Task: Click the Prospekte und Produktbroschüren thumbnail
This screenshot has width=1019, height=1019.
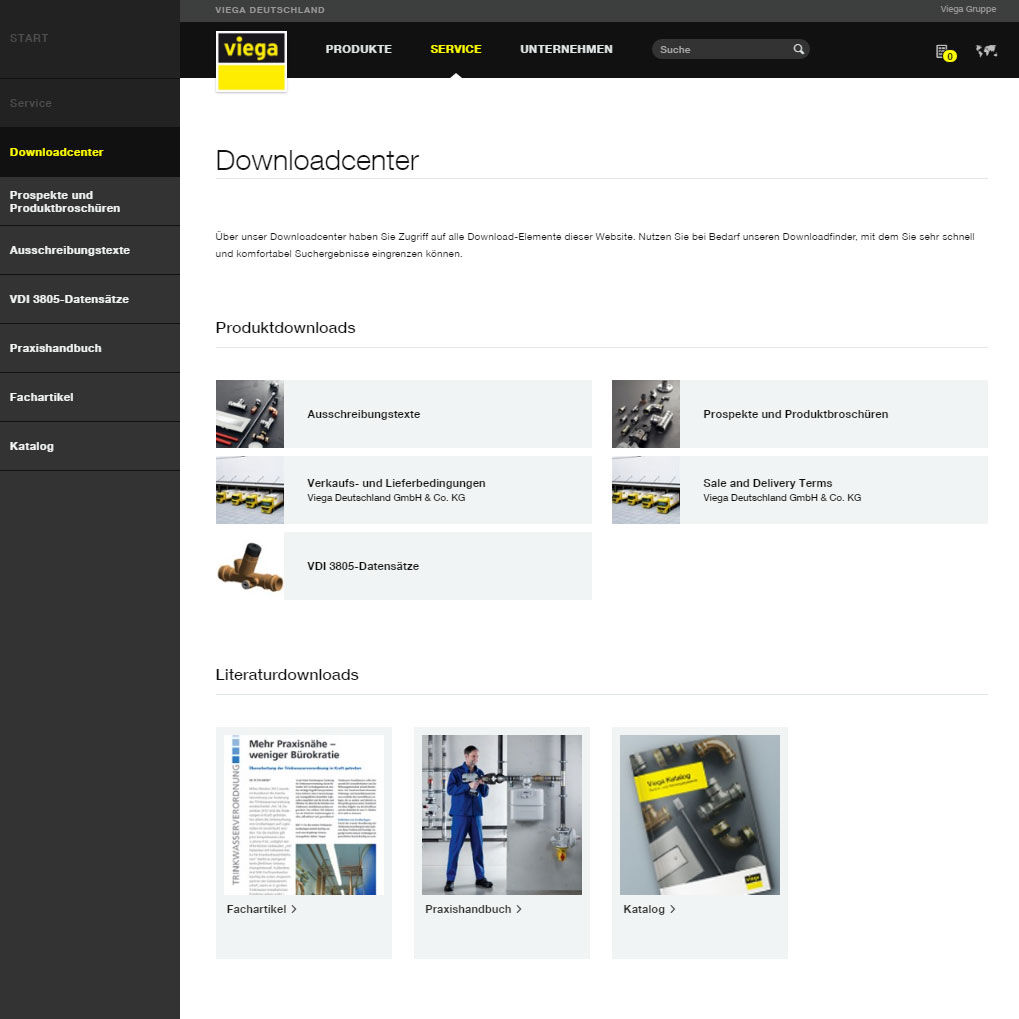Action: pos(645,414)
